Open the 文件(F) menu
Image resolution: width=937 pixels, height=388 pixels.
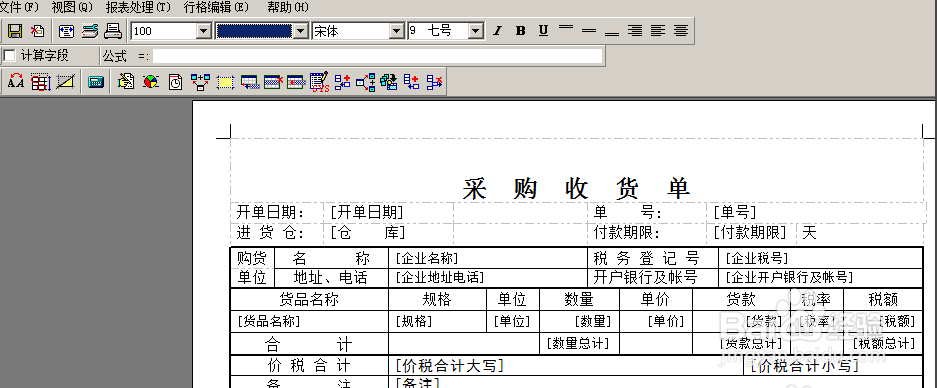(x=19, y=7)
